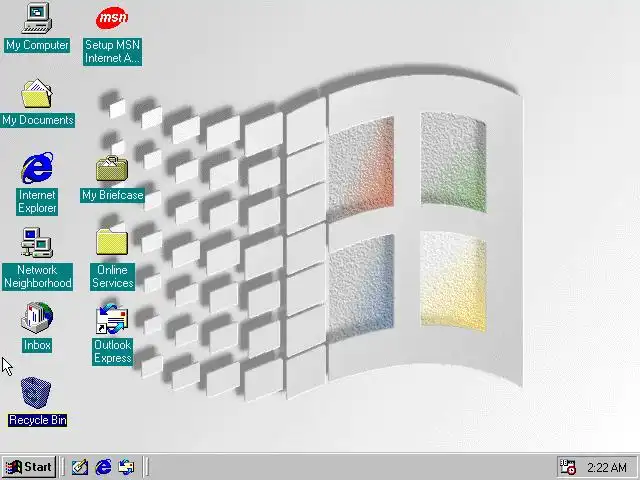640x480 pixels.
Task: Launch Internet Explorer from Quick Launch
Action: pyautogui.click(x=103, y=467)
